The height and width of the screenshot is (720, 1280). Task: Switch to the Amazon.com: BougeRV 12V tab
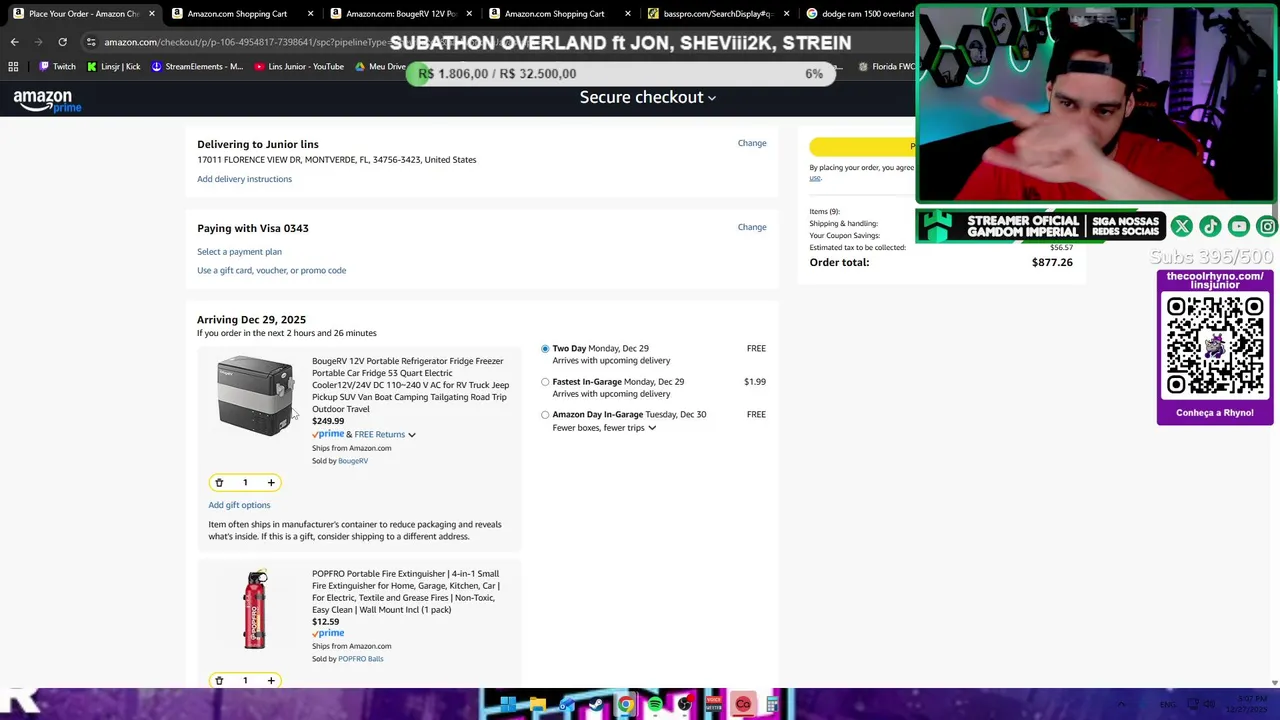pyautogui.click(x=400, y=14)
